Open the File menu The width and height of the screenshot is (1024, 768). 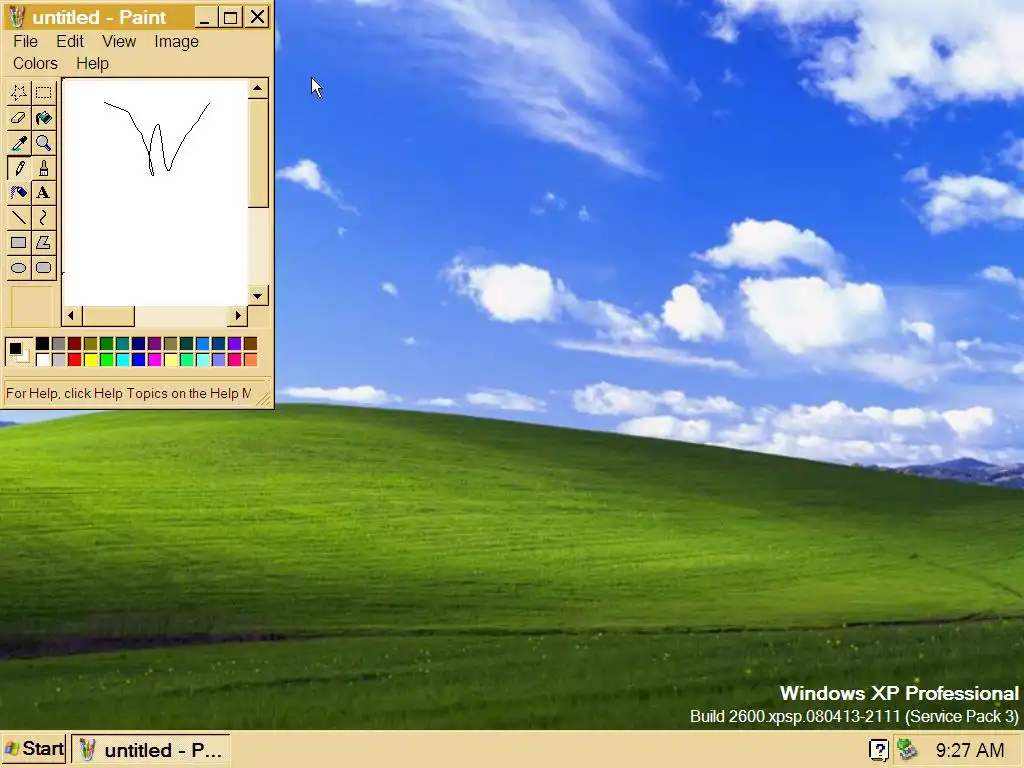pyautogui.click(x=25, y=41)
